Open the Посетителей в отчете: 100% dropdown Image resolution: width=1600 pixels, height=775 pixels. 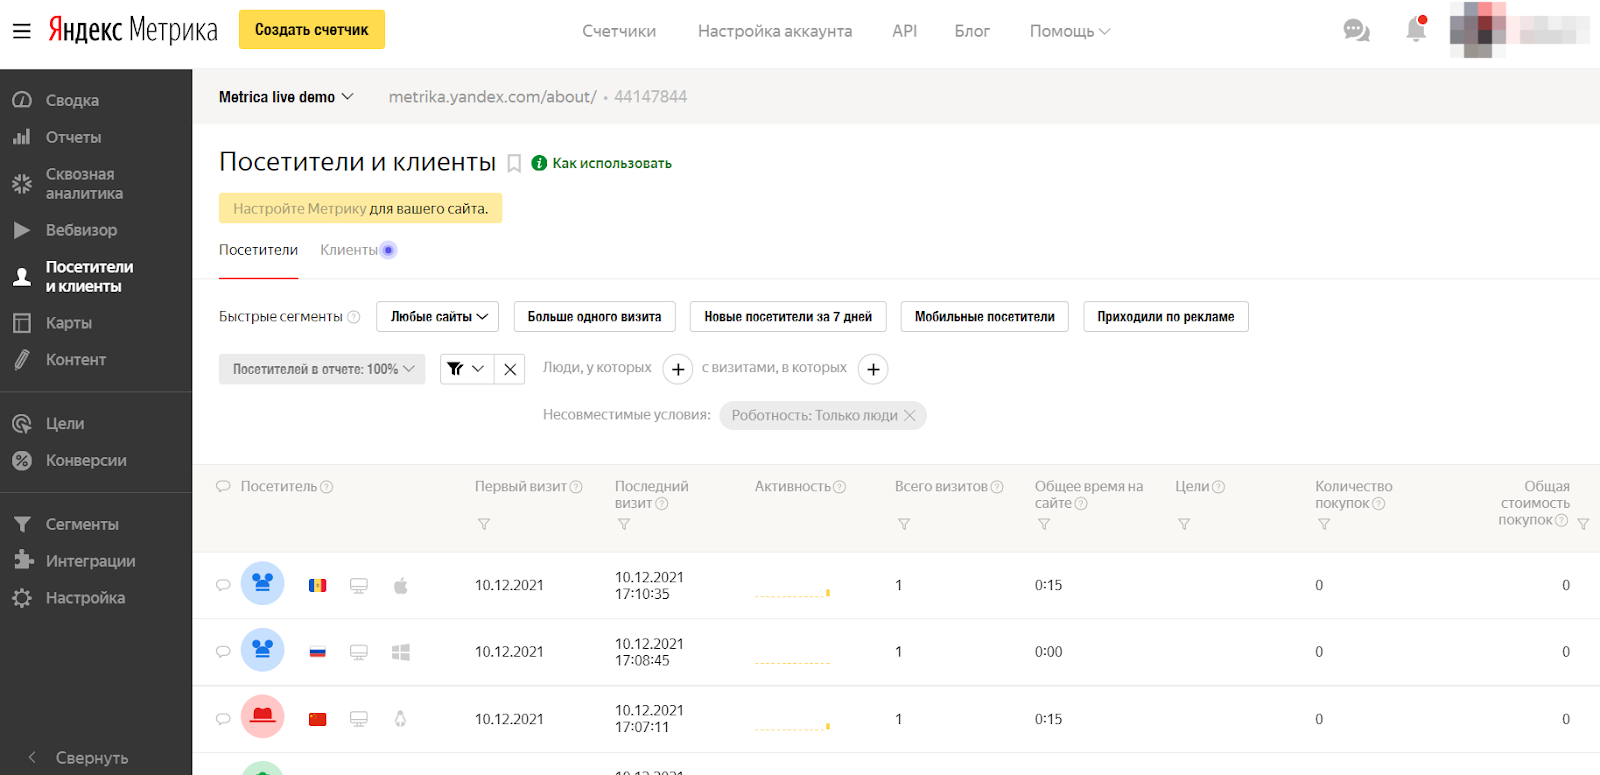coord(322,369)
